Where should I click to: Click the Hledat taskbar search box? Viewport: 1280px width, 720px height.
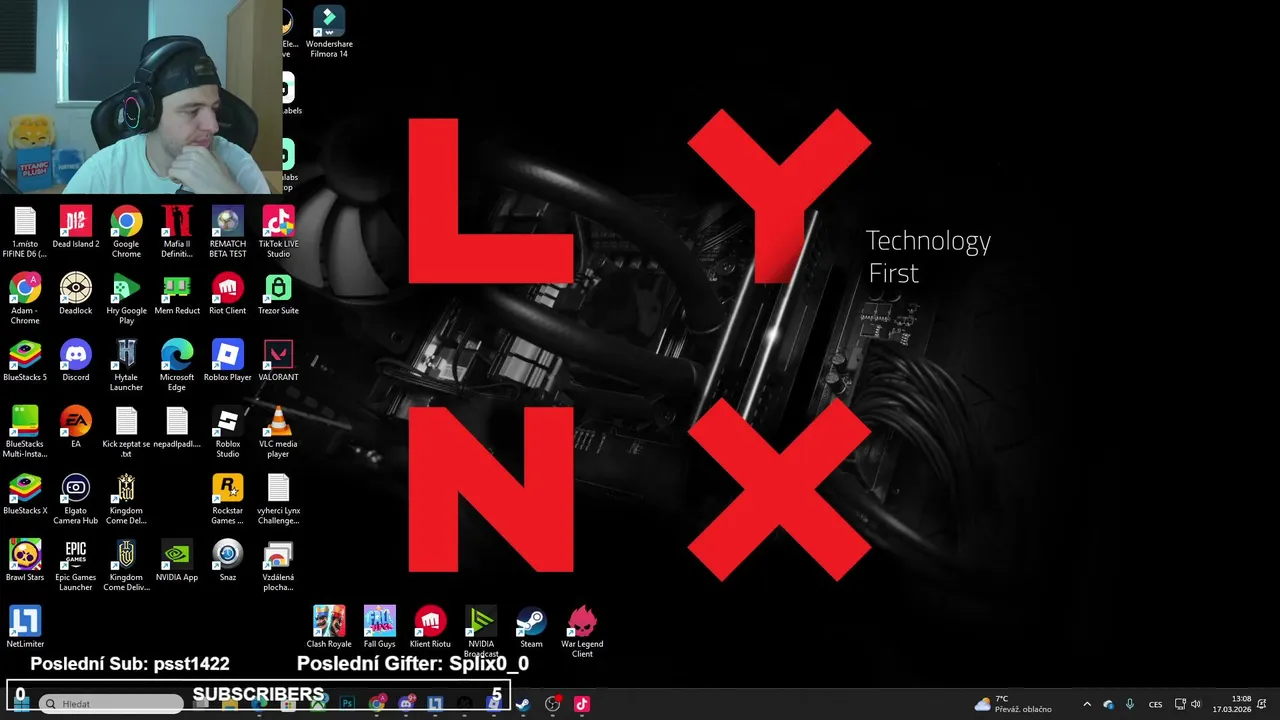pos(113,704)
